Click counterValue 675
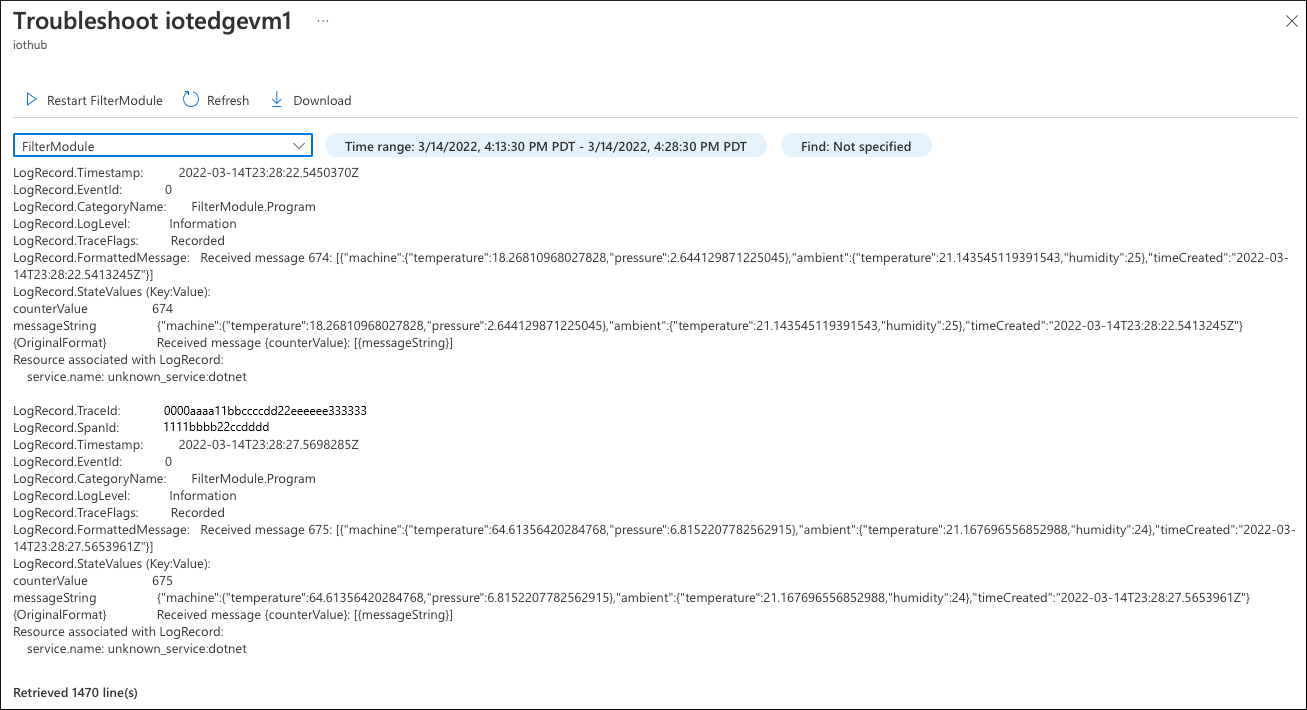Image resolution: width=1307 pixels, height=710 pixels. point(162,580)
